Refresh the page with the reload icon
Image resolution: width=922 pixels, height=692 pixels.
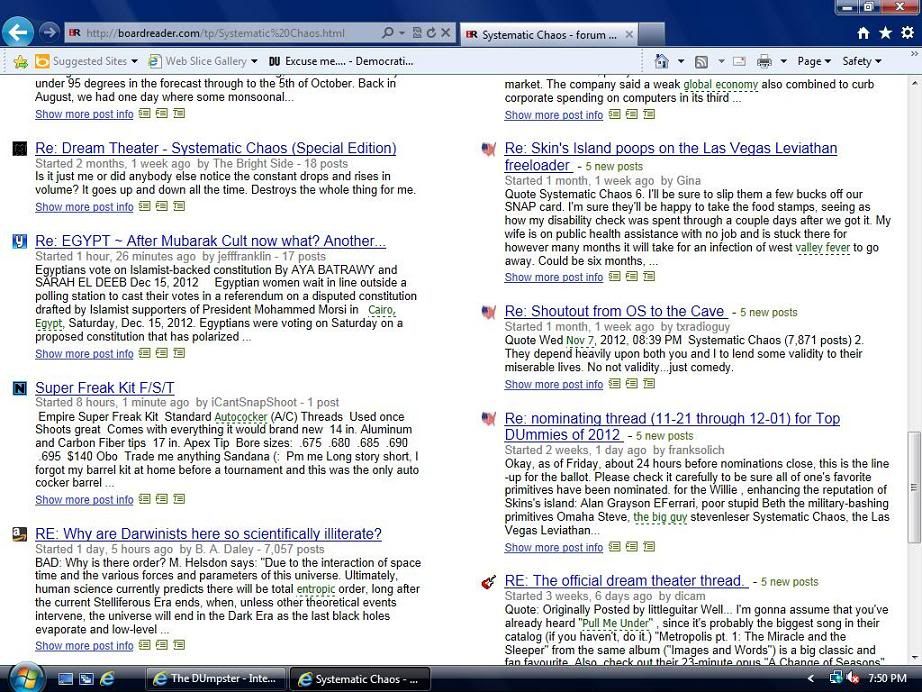[x=431, y=33]
